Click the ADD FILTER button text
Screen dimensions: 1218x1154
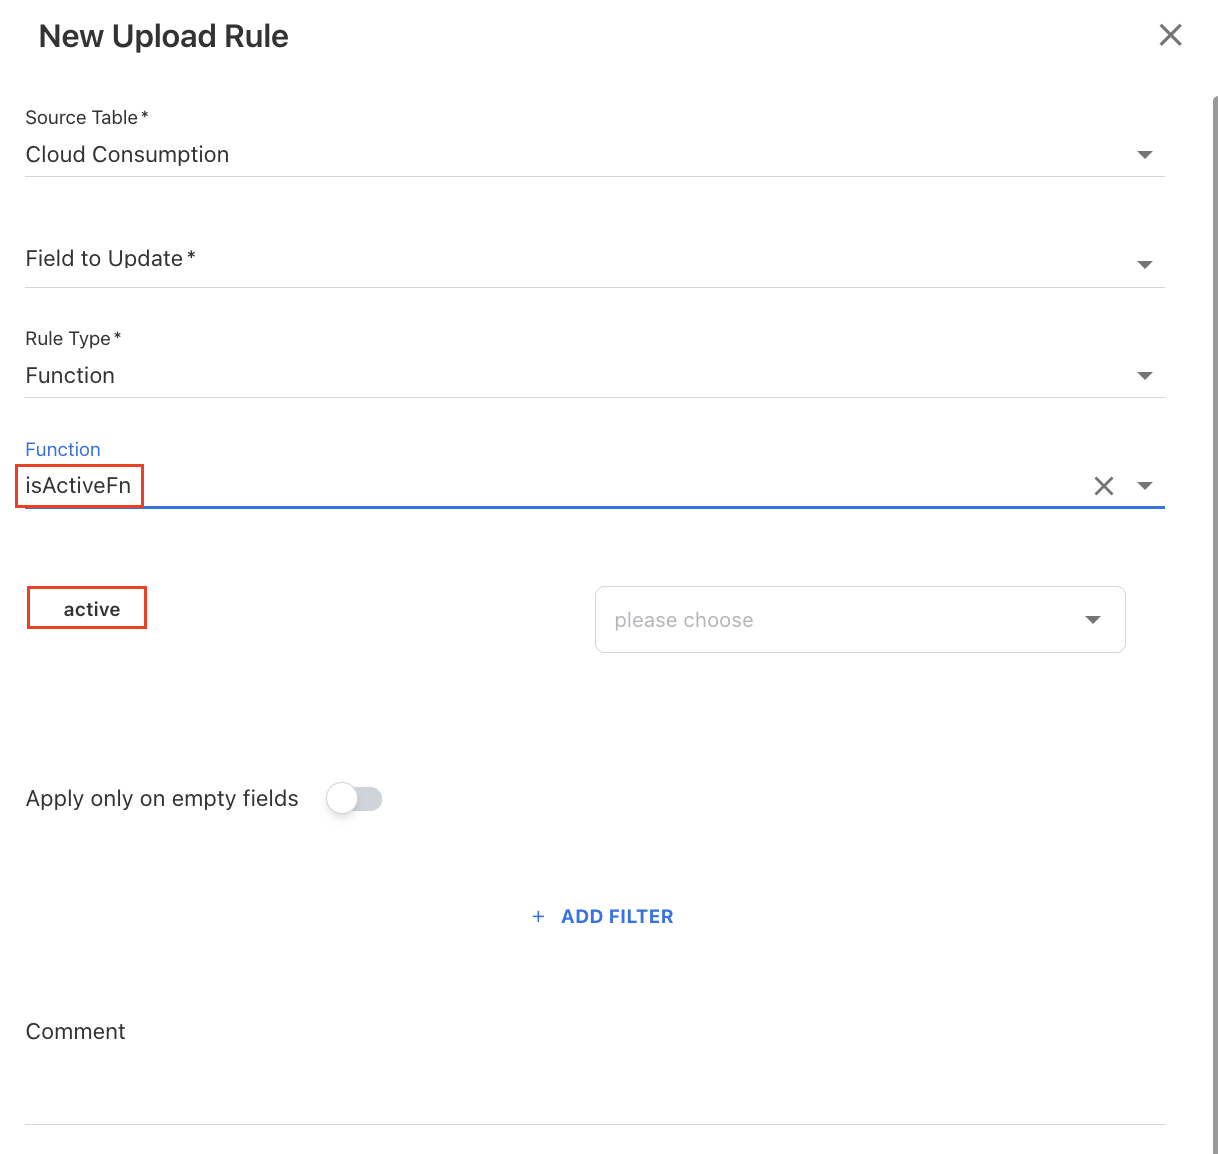[617, 916]
